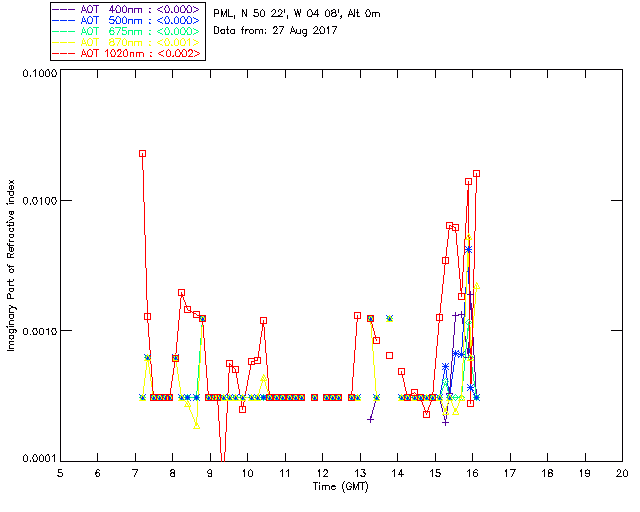This screenshot has height=512, width=640.
Task: Click the first red square marker near hour 7
Action: pos(142,154)
